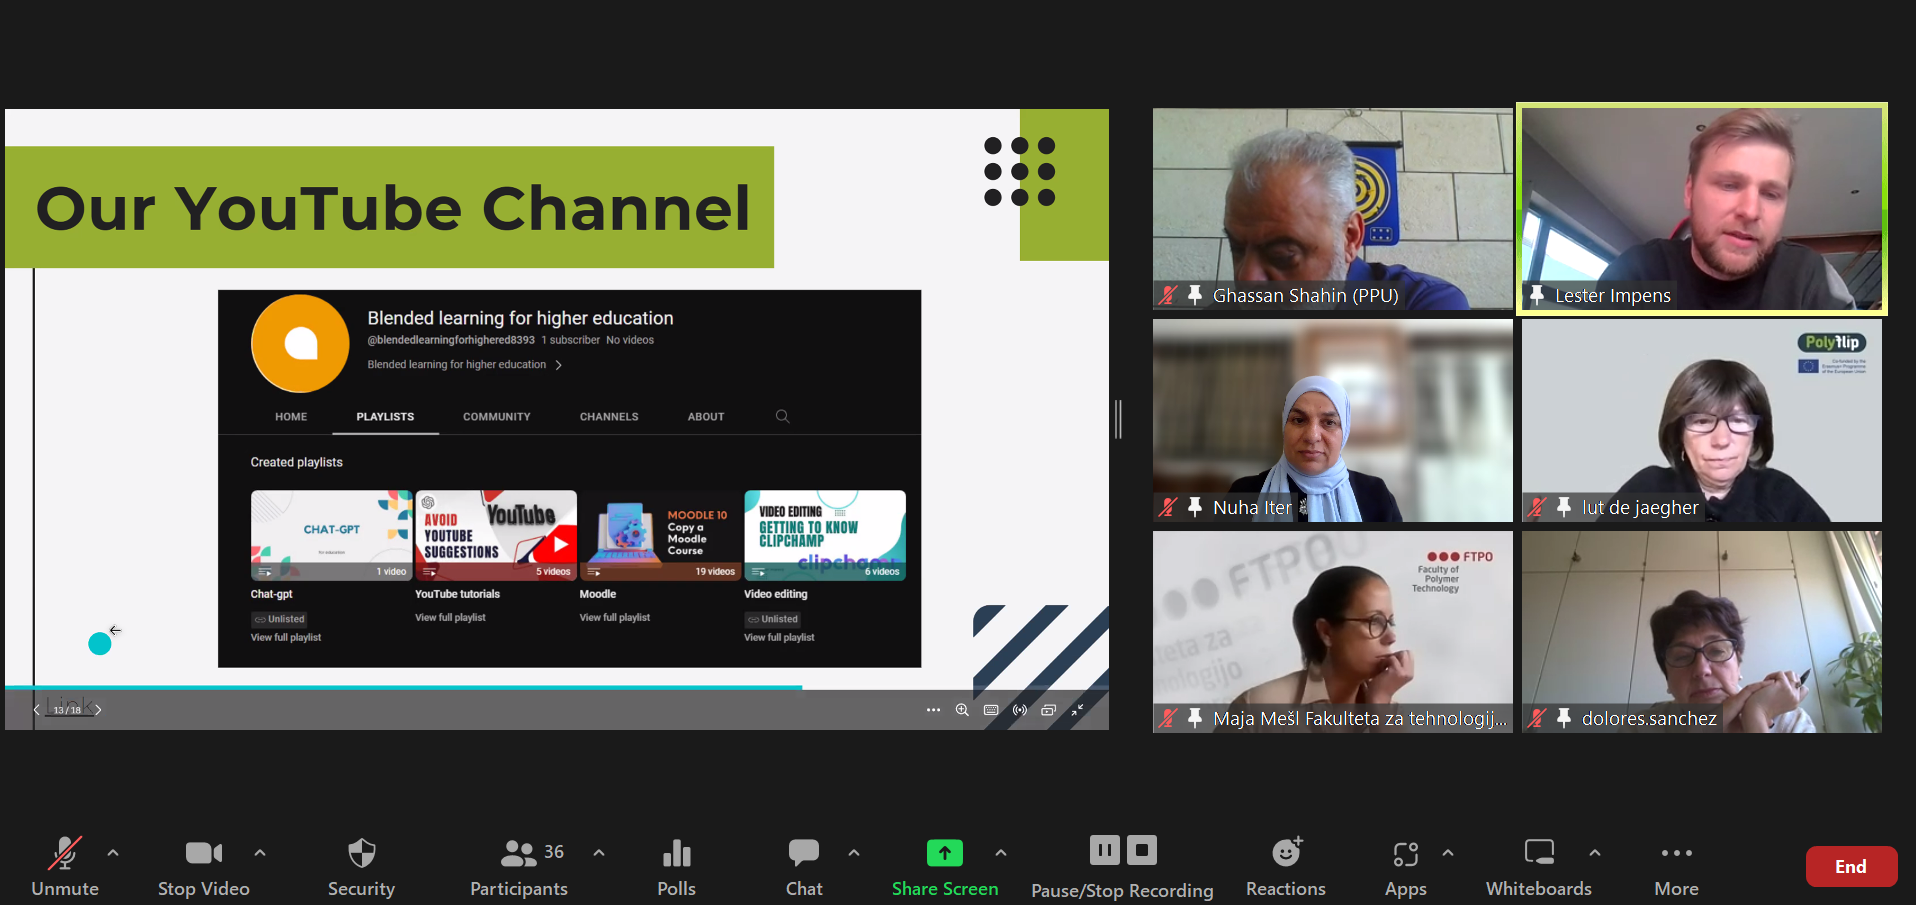The height and width of the screenshot is (905, 1916).
Task: Open the YouTube tutorials playlist thumbnail
Action: pyautogui.click(x=496, y=535)
